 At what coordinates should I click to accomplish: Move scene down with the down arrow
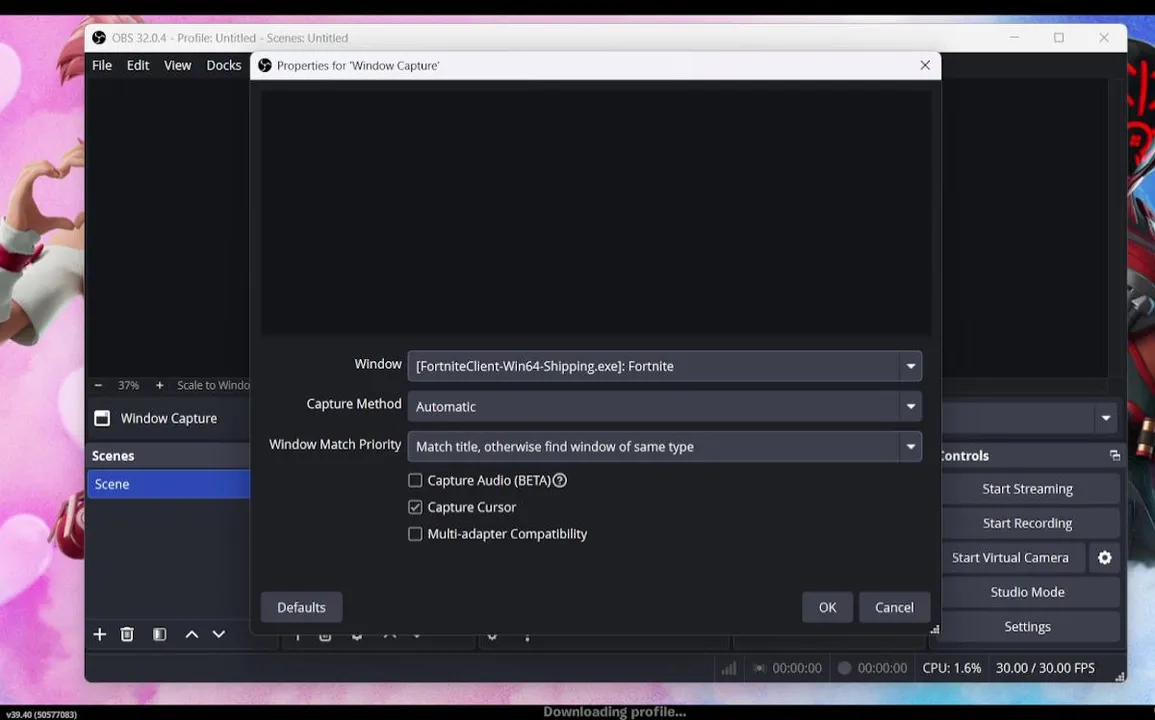219,635
